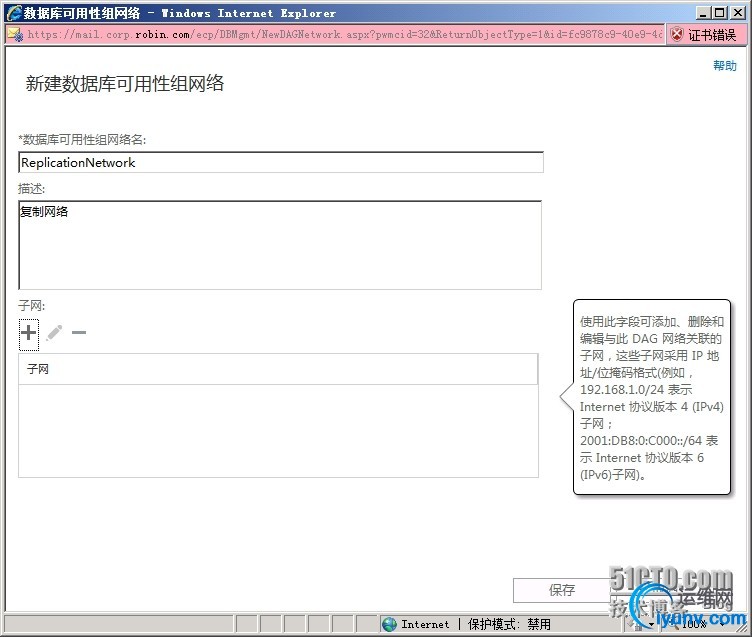This screenshot has width=752, height=637.
Task: Open the 帮助 help link
Action: (x=725, y=66)
